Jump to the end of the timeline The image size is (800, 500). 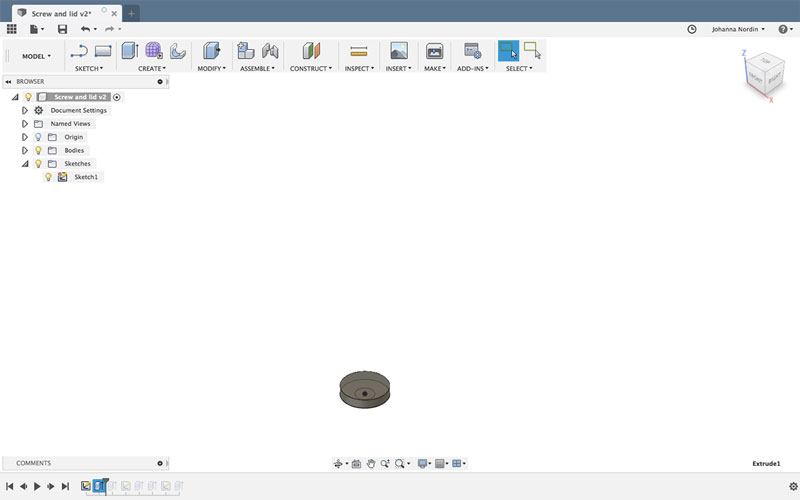65,487
